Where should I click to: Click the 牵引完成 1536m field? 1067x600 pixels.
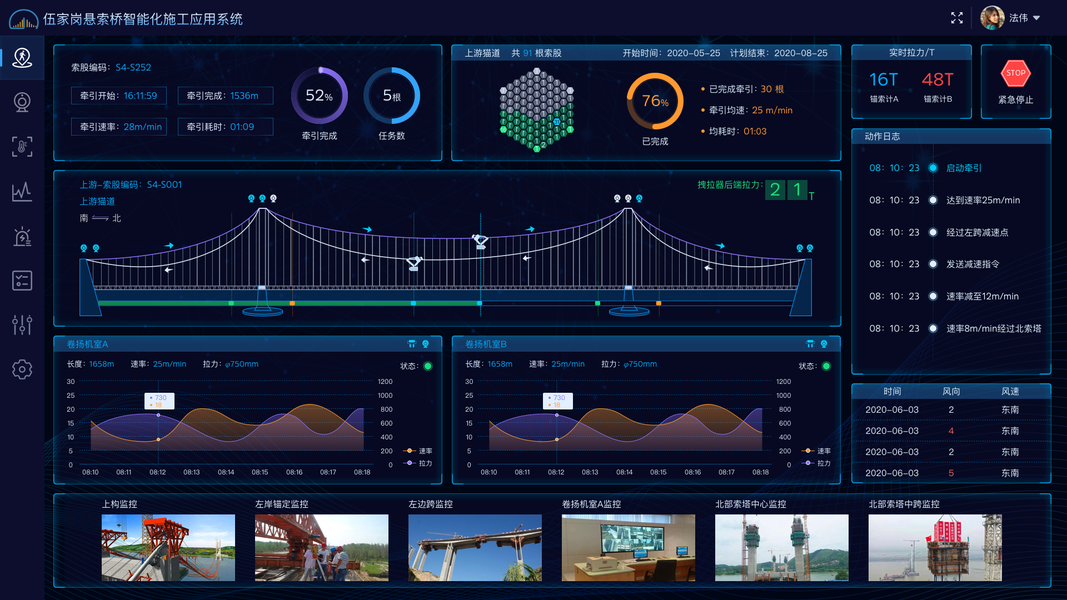pyautogui.click(x=225, y=96)
